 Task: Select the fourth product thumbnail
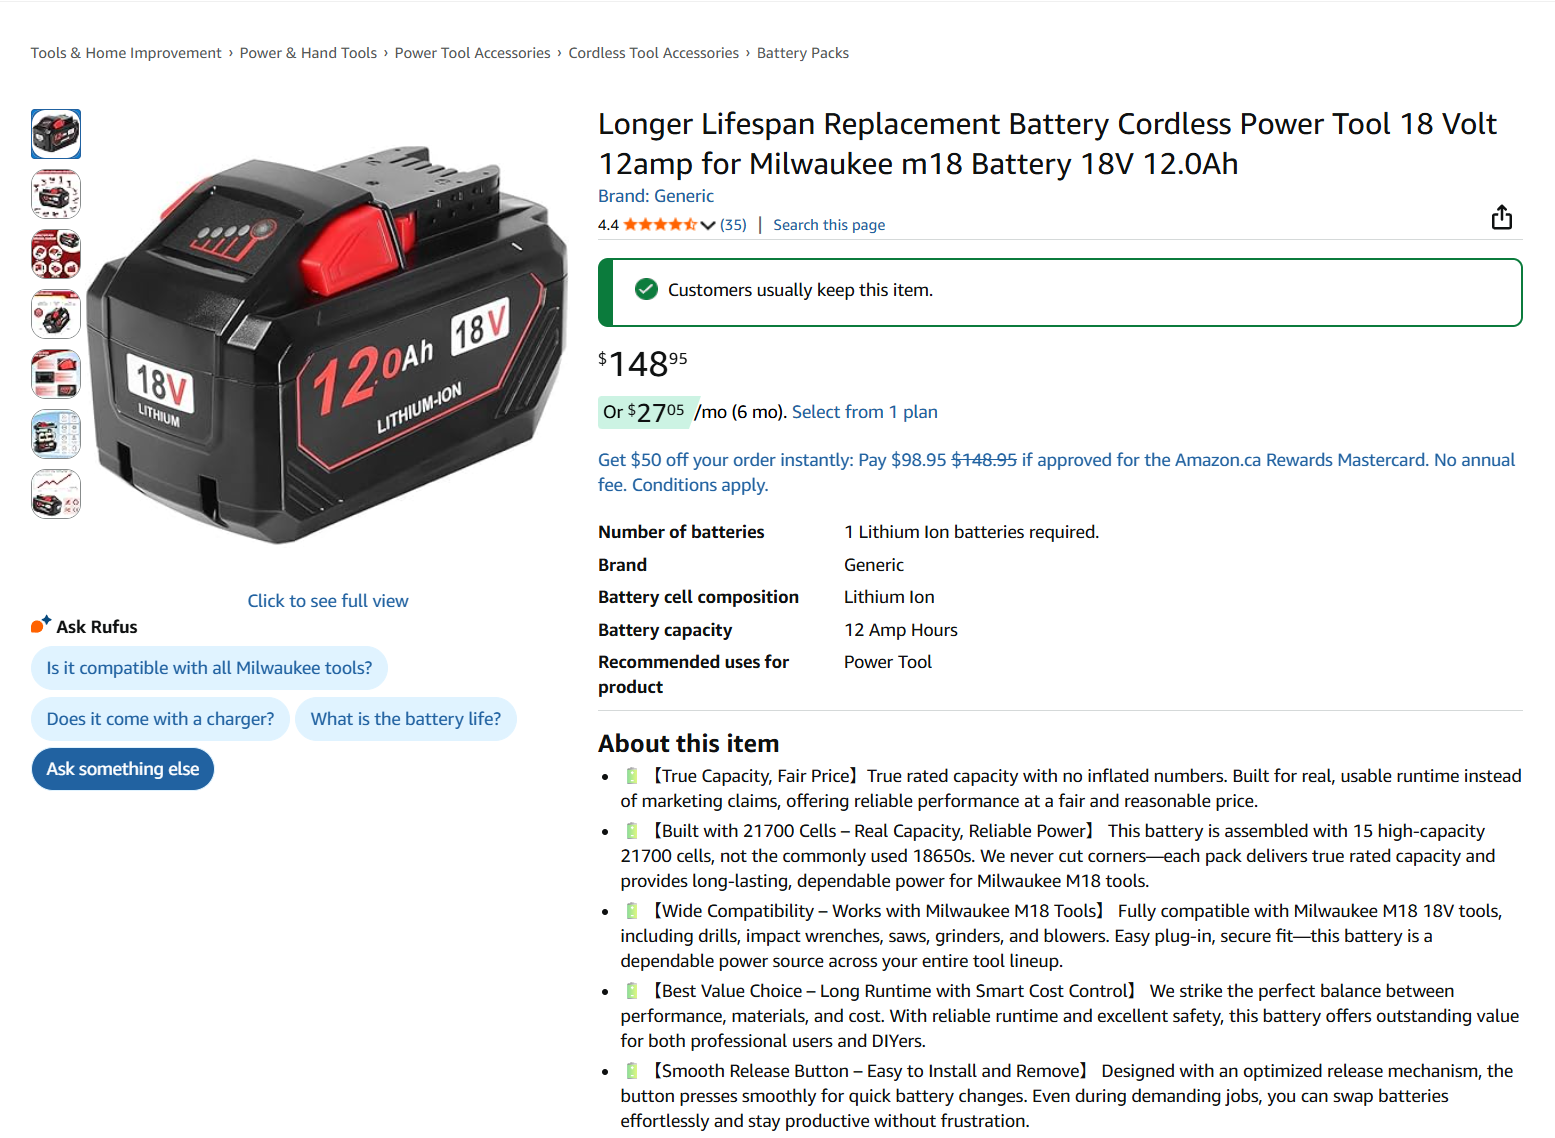pyautogui.click(x=56, y=314)
